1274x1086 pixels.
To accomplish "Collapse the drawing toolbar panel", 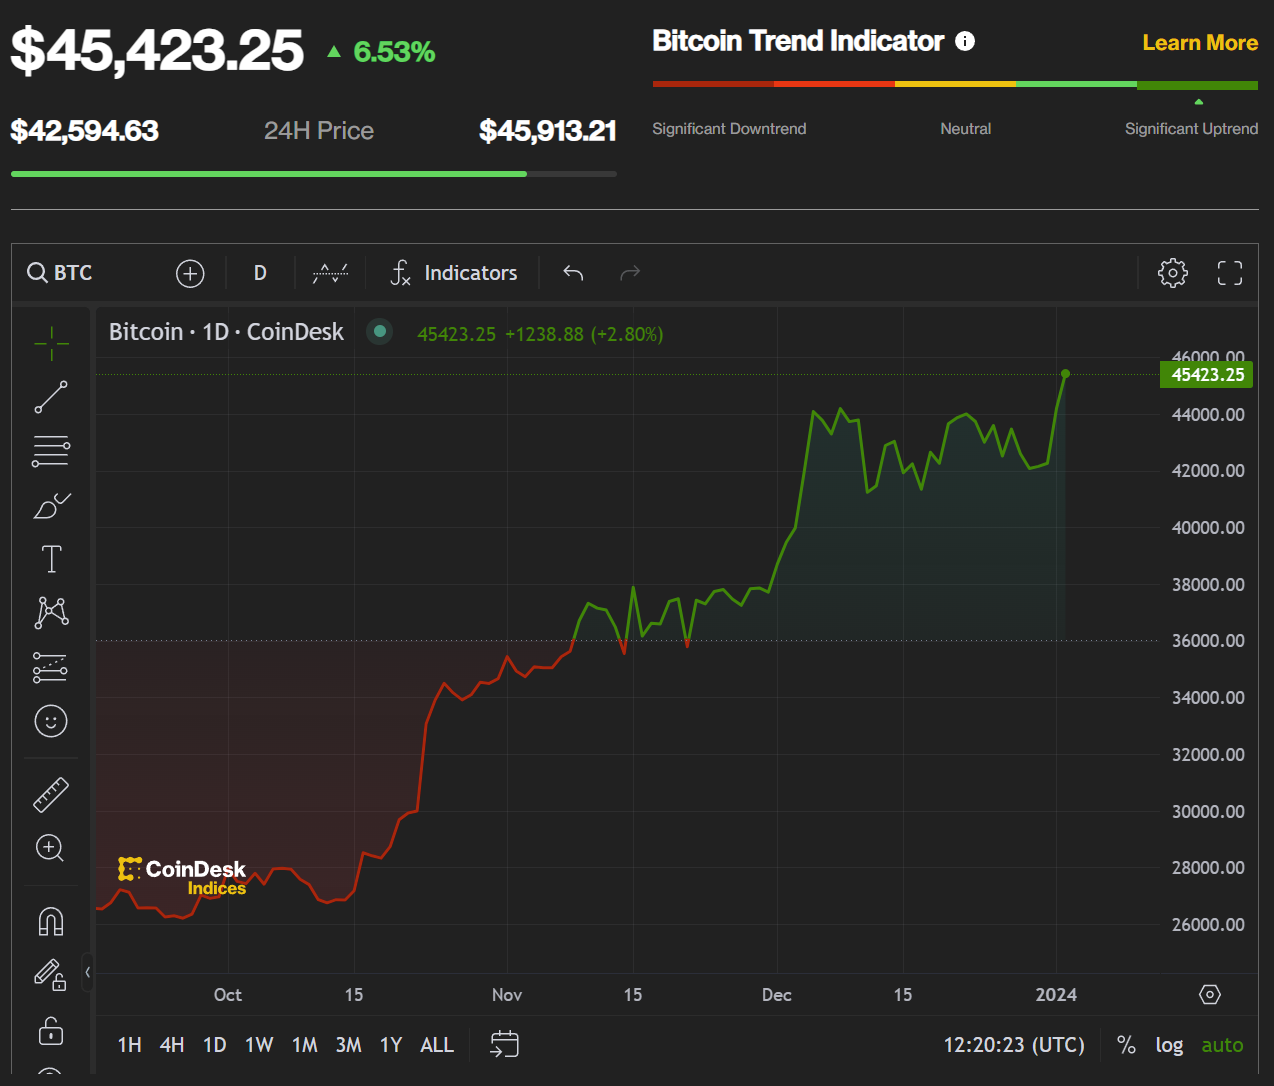I will tap(88, 972).
